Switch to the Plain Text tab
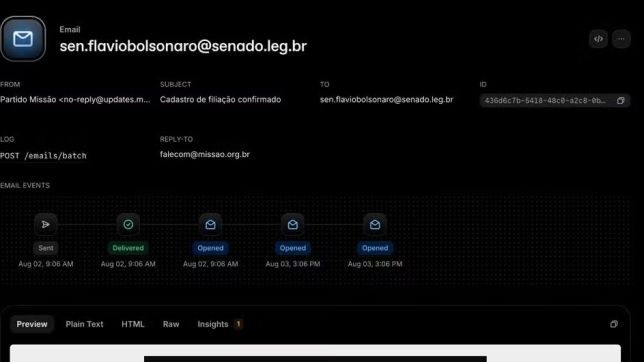Image resolution: width=644 pixels, height=362 pixels. coord(84,324)
